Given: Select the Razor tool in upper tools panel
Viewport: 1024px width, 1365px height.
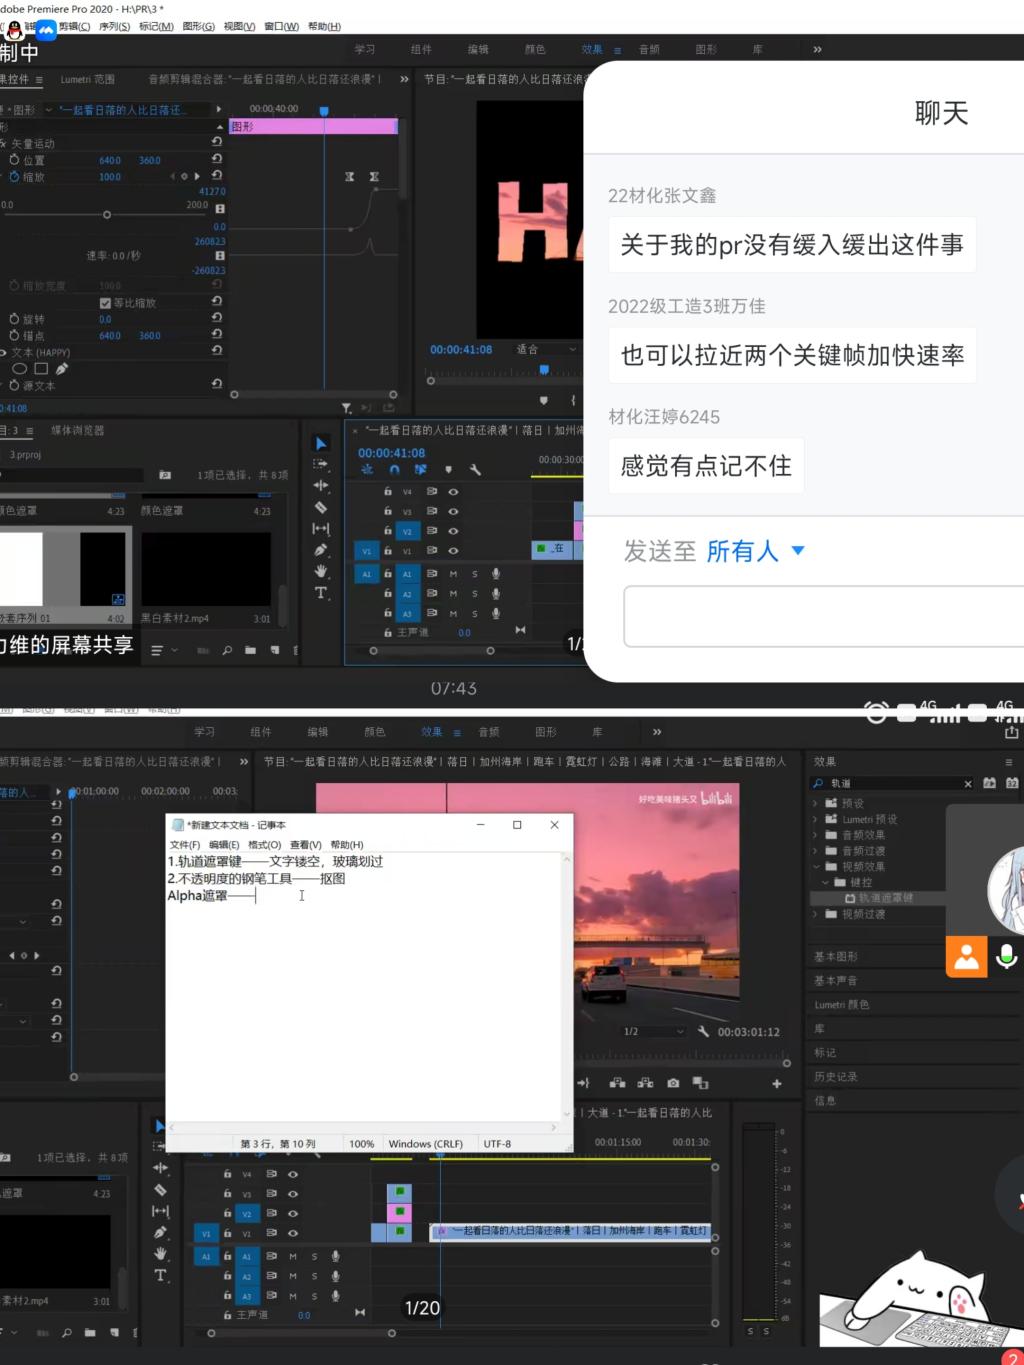Looking at the screenshot, I should [321, 507].
